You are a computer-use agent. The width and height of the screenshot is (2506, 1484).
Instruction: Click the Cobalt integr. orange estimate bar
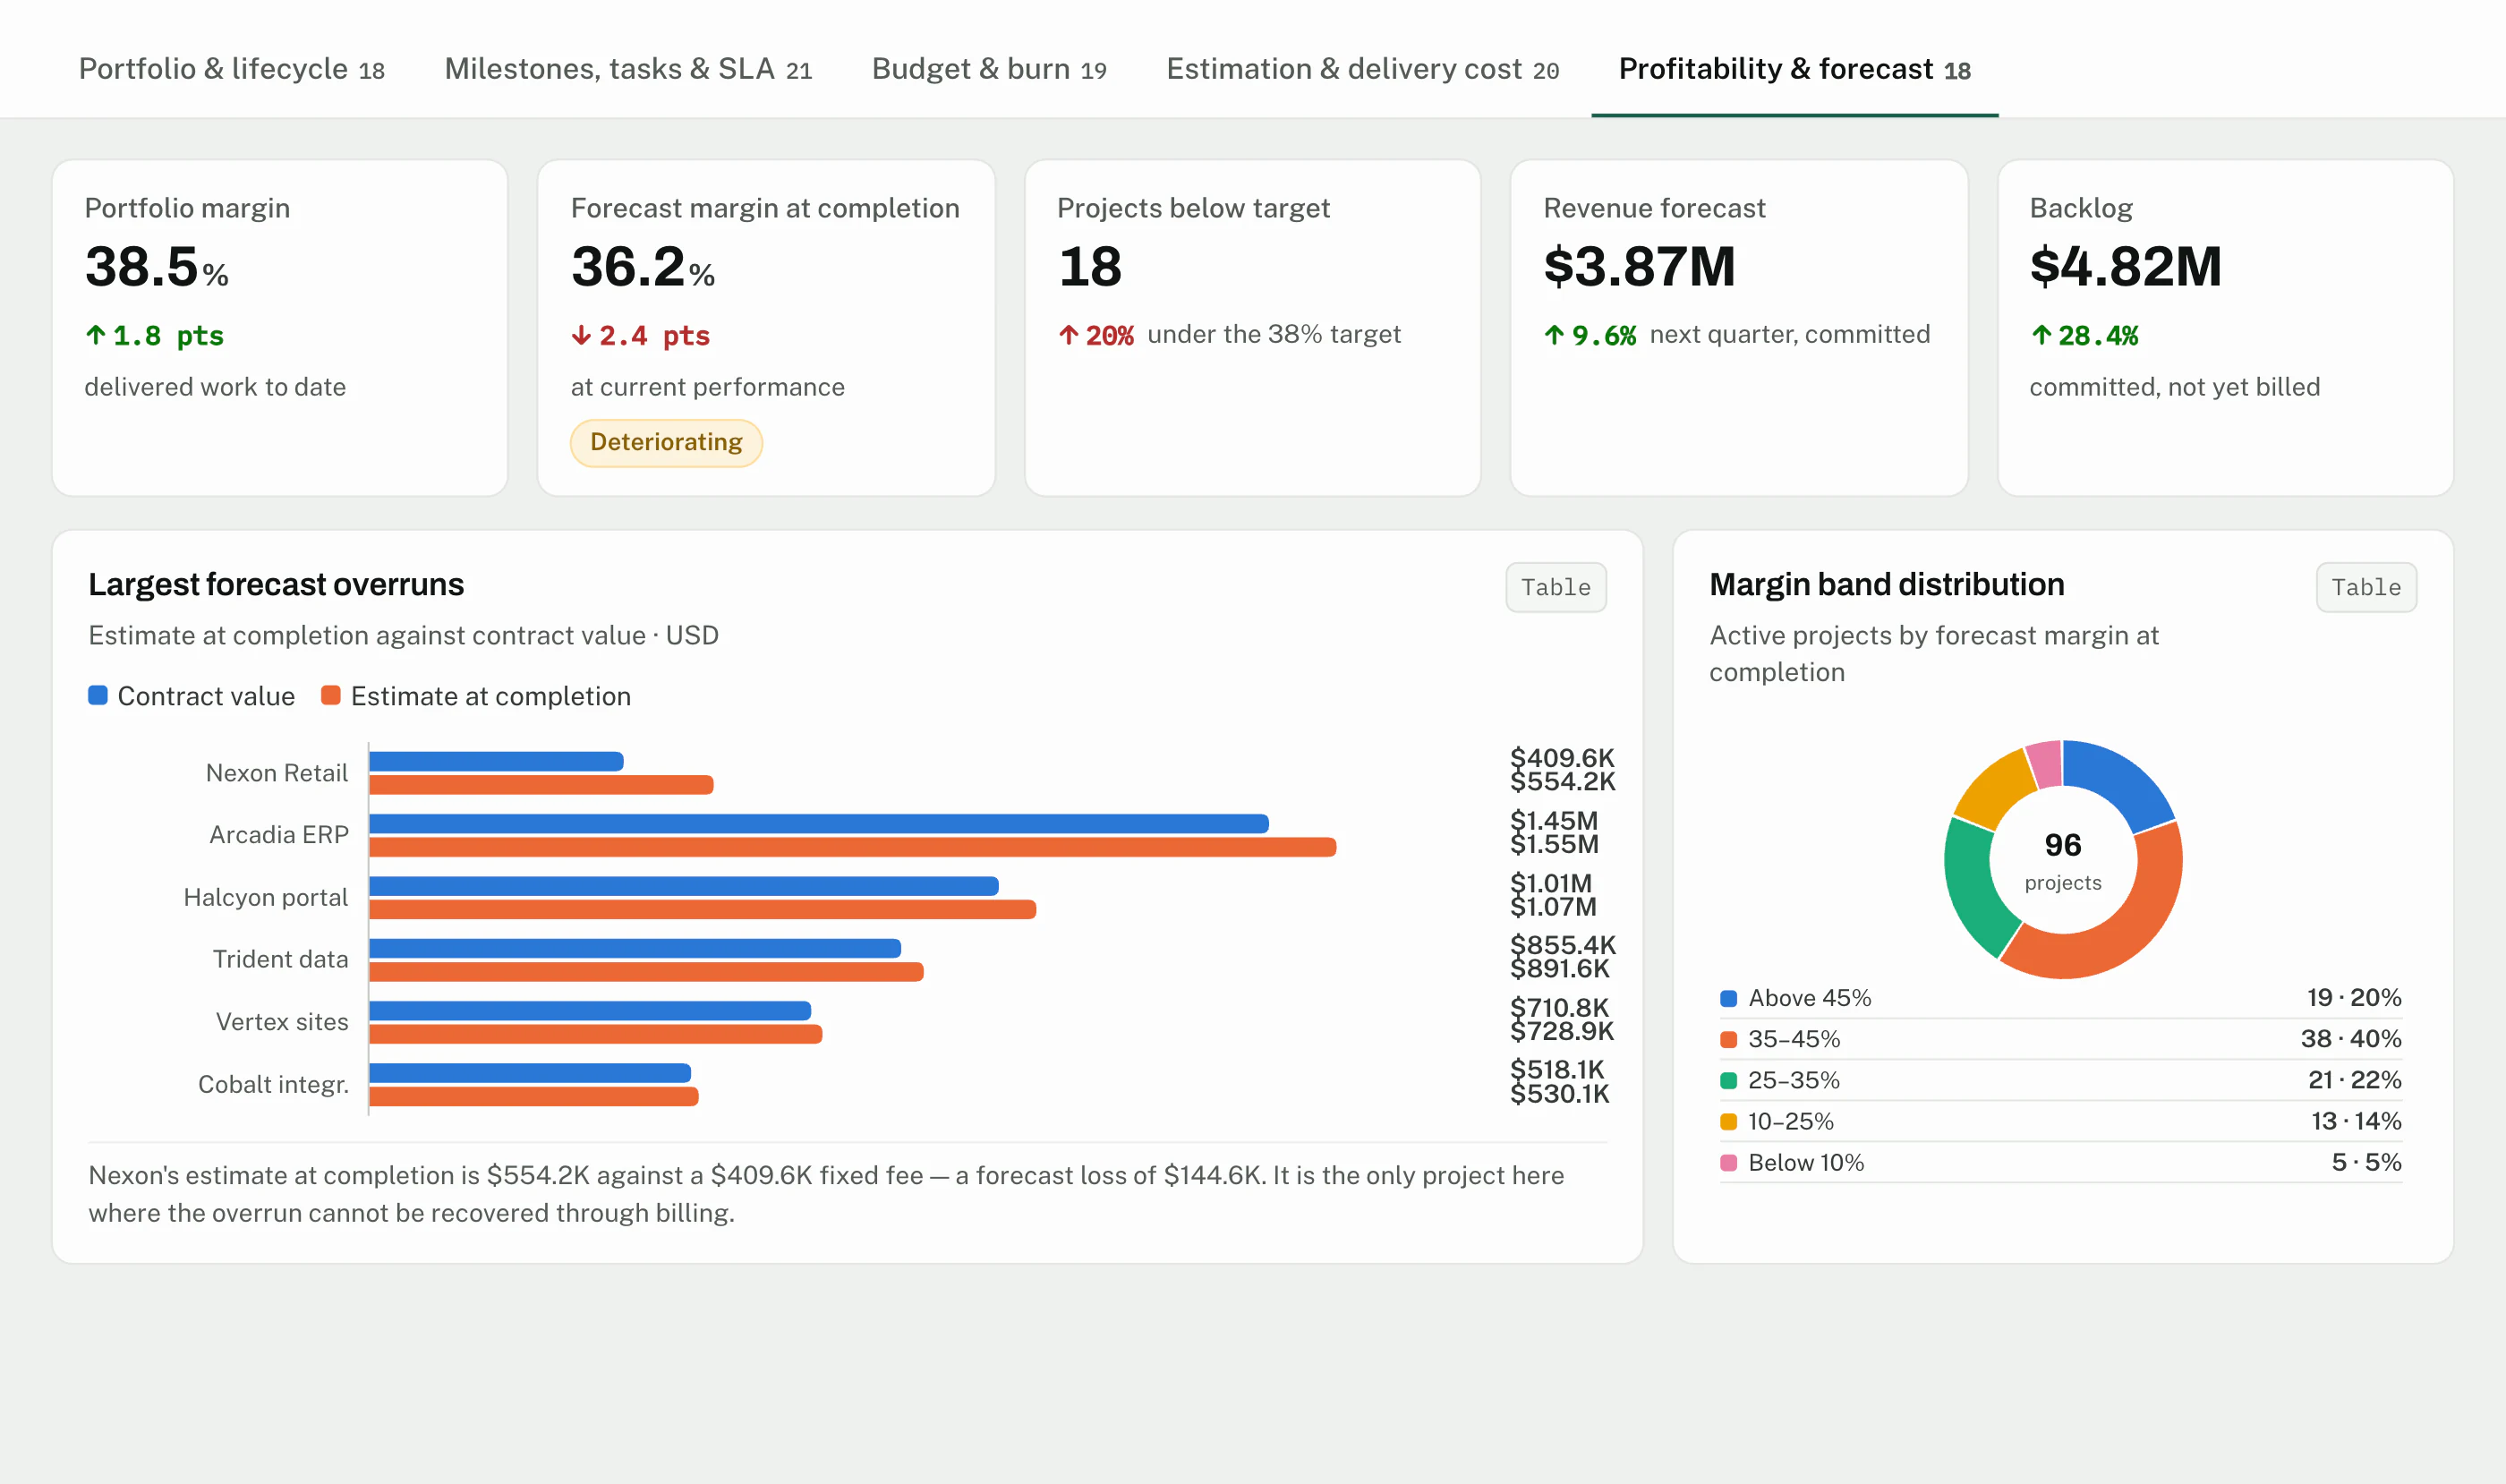tap(534, 1096)
